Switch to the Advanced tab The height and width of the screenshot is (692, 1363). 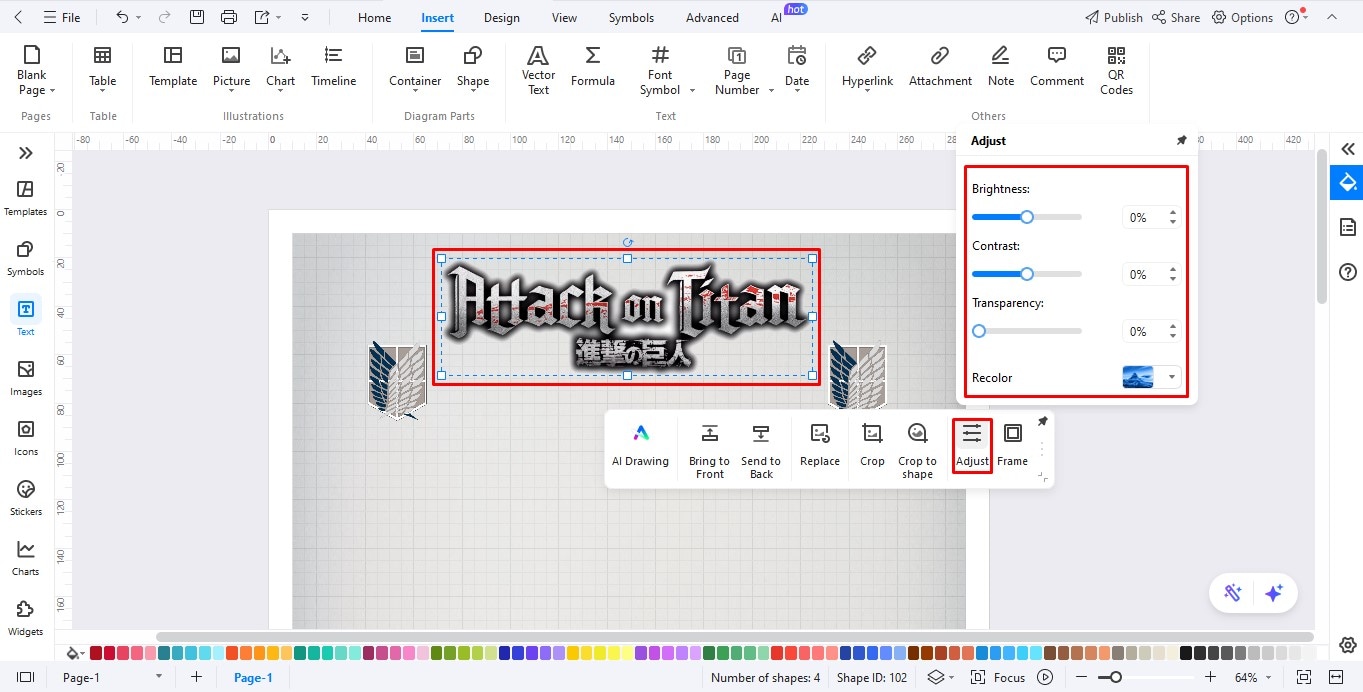point(712,18)
